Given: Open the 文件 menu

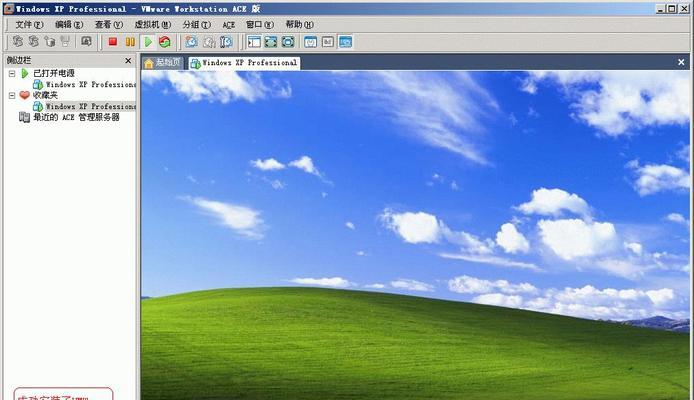Looking at the screenshot, I should click(29, 25).
